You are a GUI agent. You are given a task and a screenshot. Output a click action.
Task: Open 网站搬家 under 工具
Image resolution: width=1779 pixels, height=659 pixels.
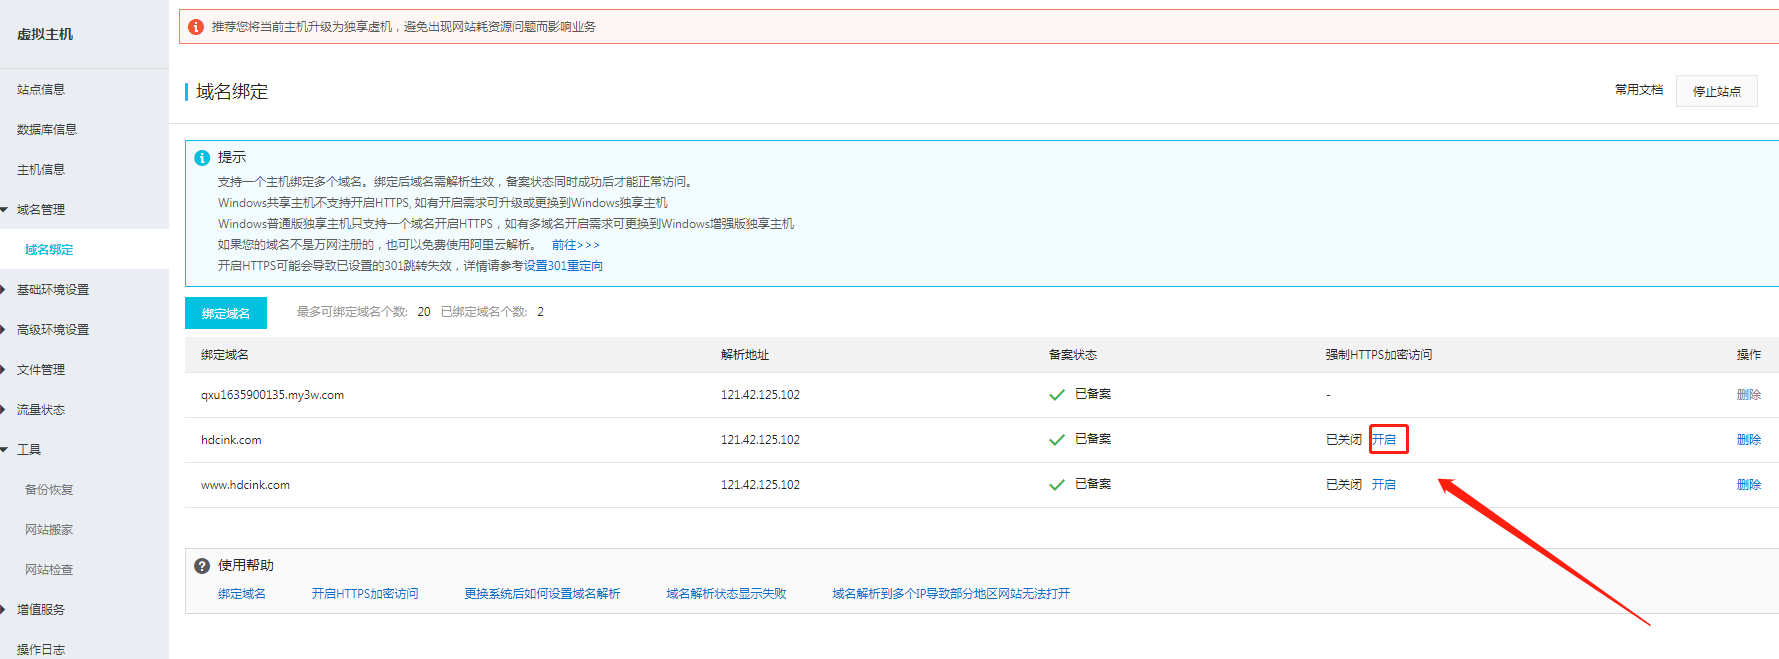coord(49,530)
